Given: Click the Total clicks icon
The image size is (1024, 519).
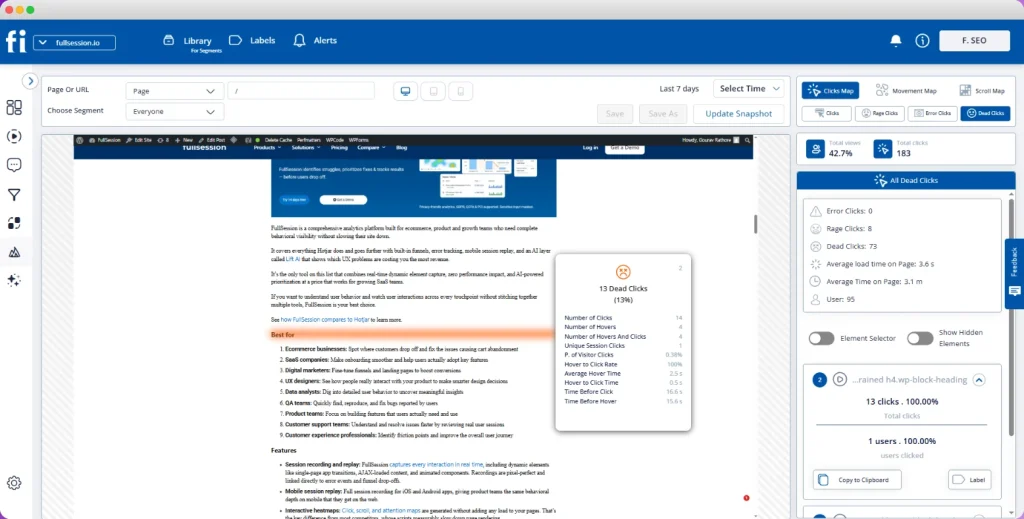Looking at the screenshot, I should (x=883, y=149).
